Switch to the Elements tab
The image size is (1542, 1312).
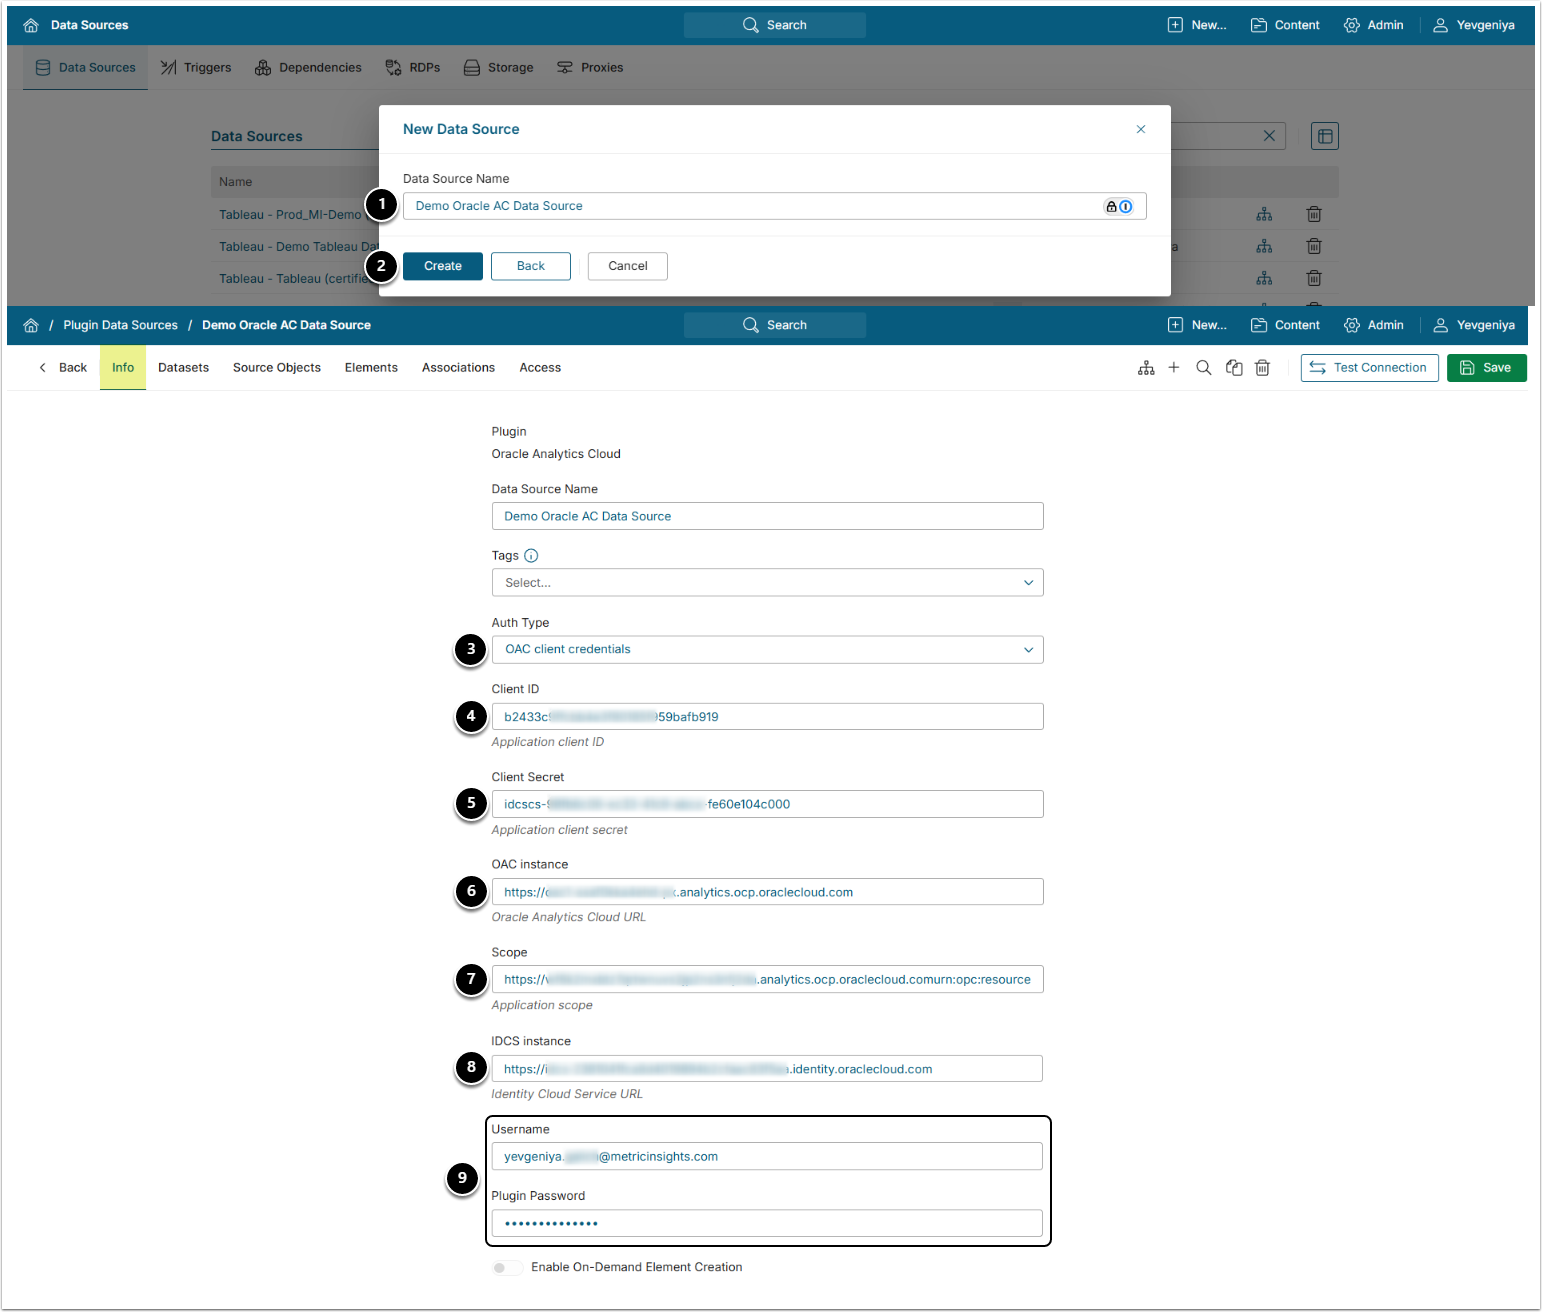point(371,368)
